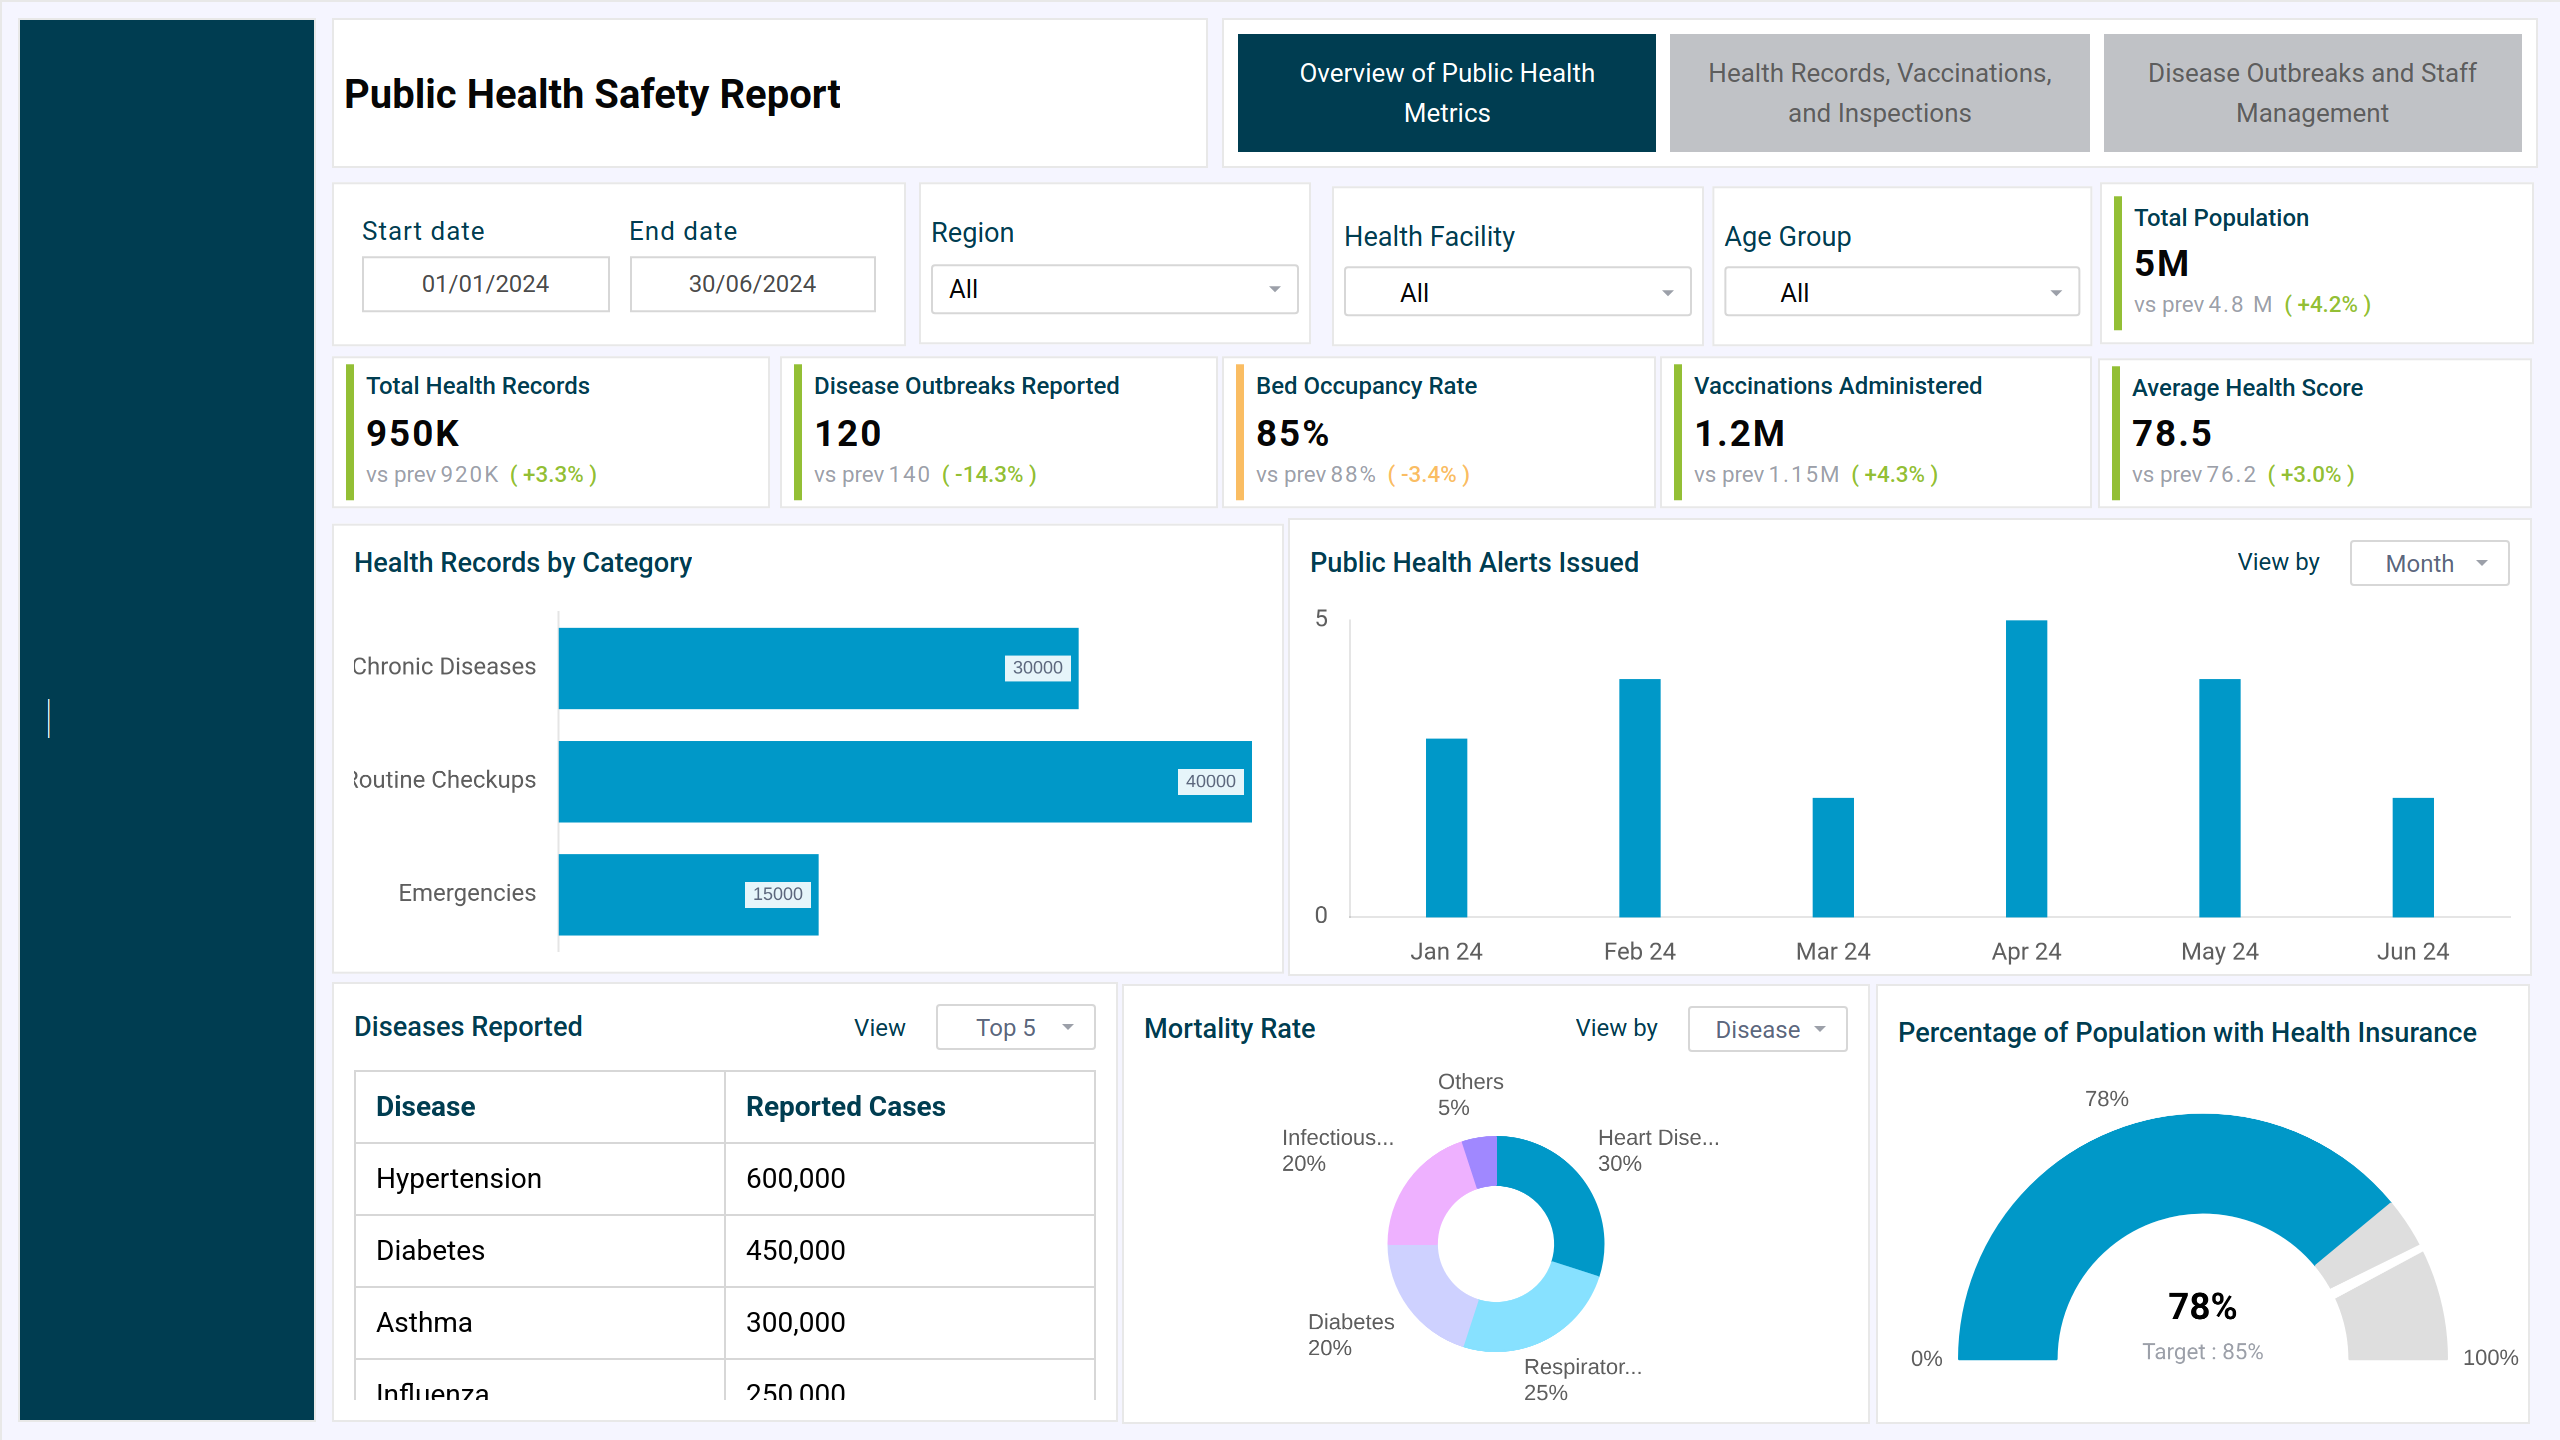Click the Public Health Alerts Issued heading
The height and width of the screenshot is (1440, 2560).
(x=1474, y=563)
